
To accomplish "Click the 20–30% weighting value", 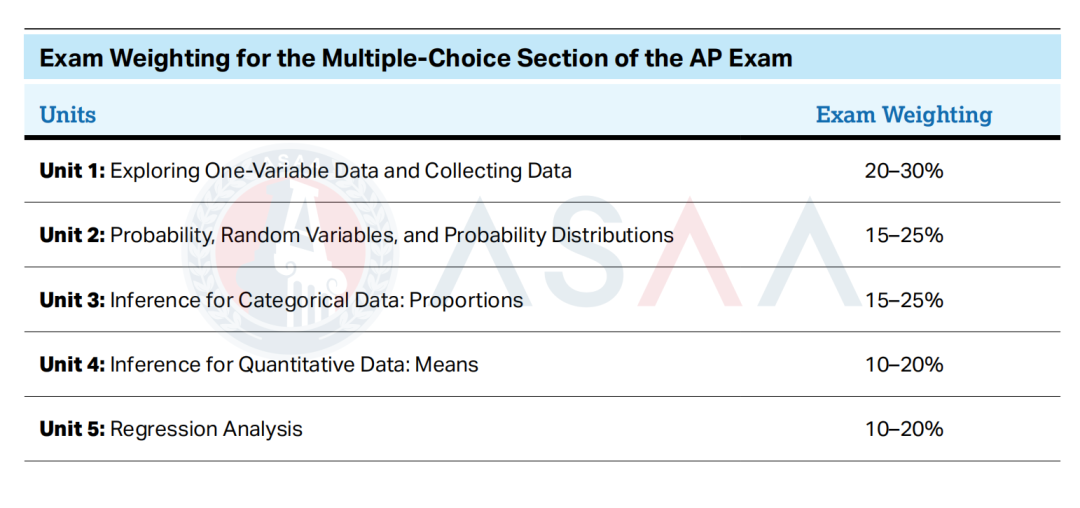I will coord(904,171).
